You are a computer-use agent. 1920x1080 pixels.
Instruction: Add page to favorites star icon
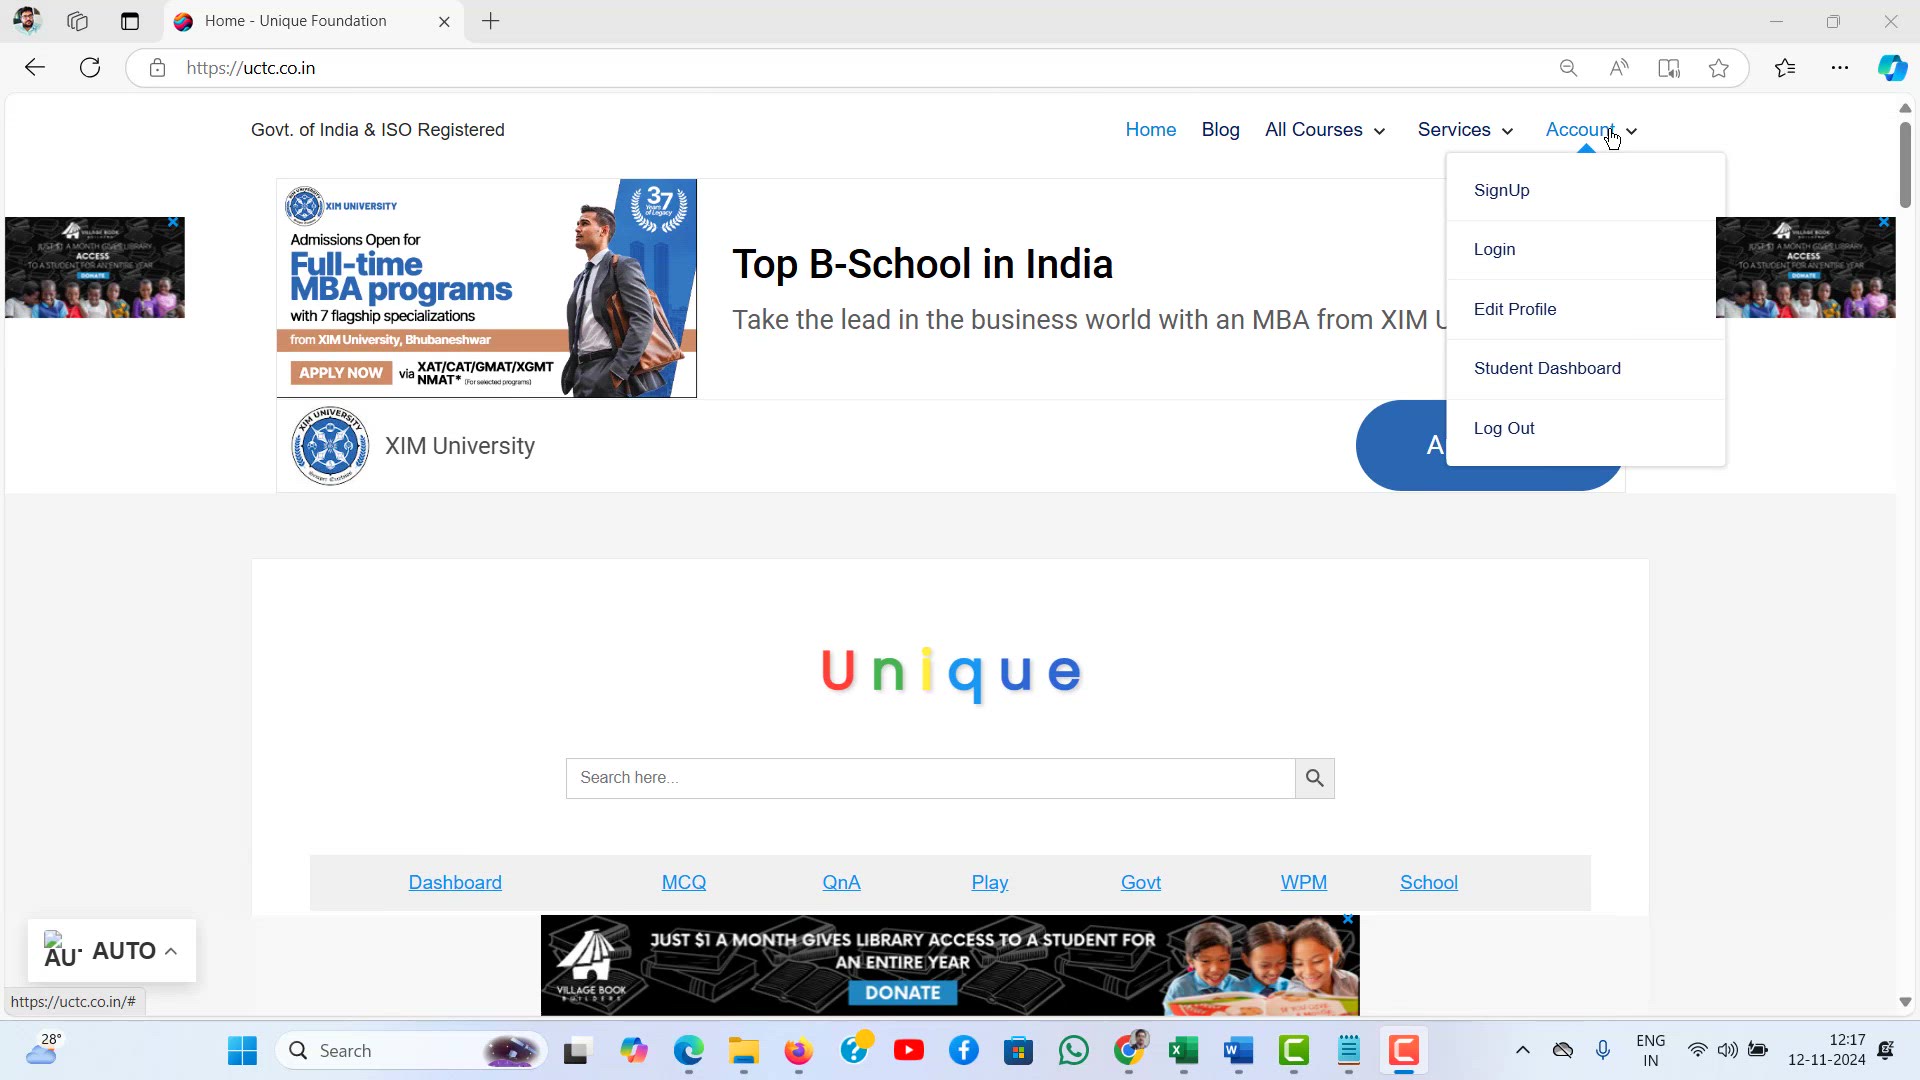point(1719,68)
